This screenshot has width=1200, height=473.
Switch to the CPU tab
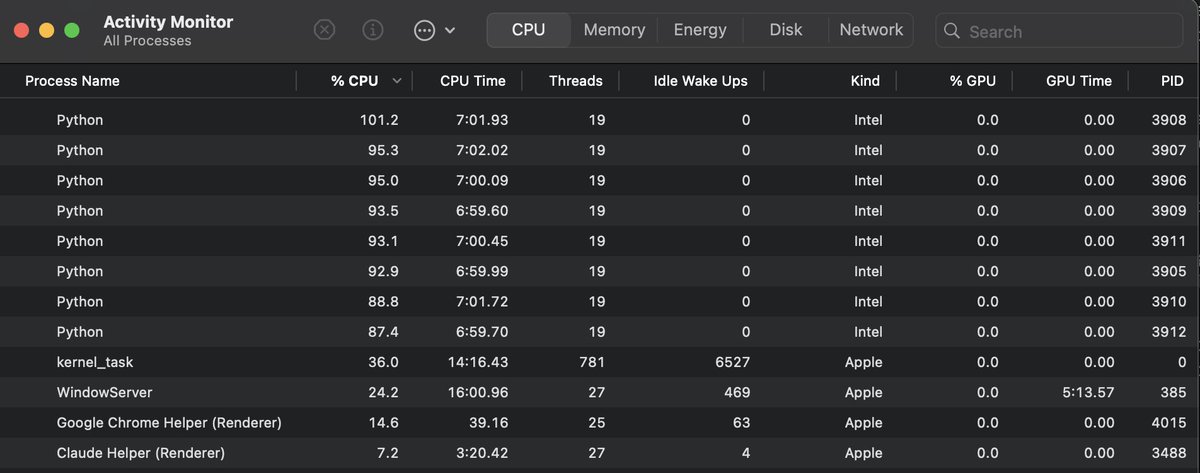point(528,30)
